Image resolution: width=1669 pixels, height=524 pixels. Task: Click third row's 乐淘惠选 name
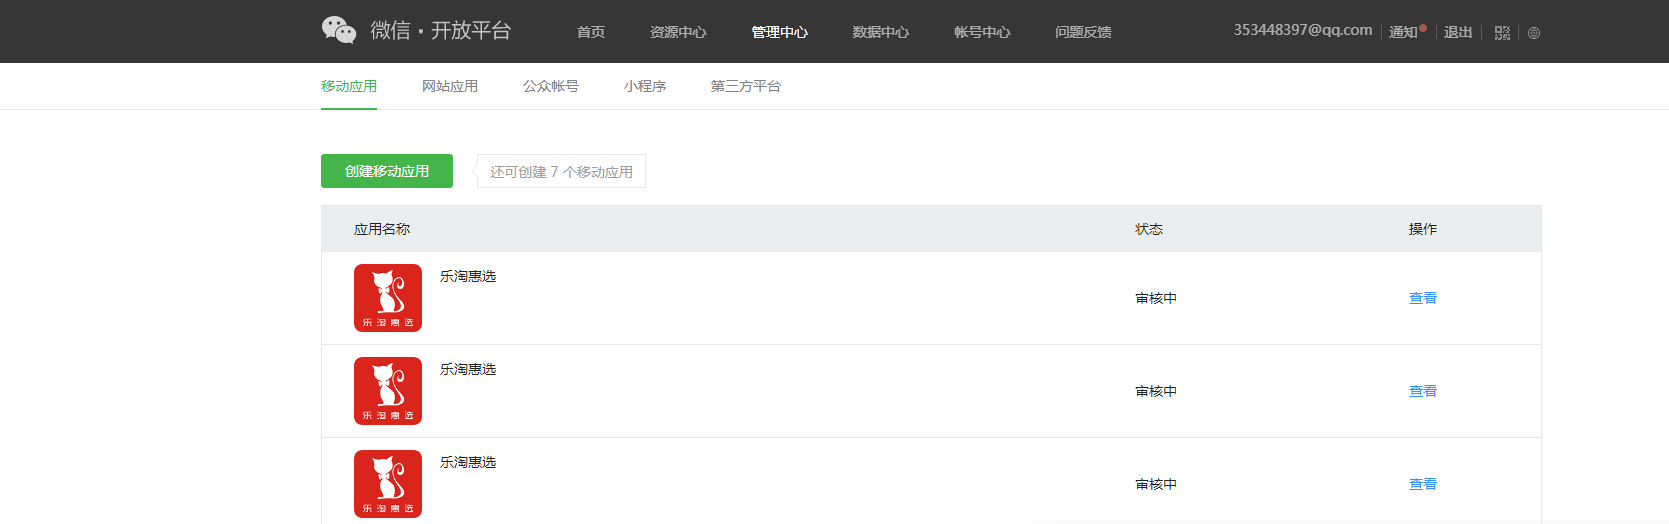point(468,462)
